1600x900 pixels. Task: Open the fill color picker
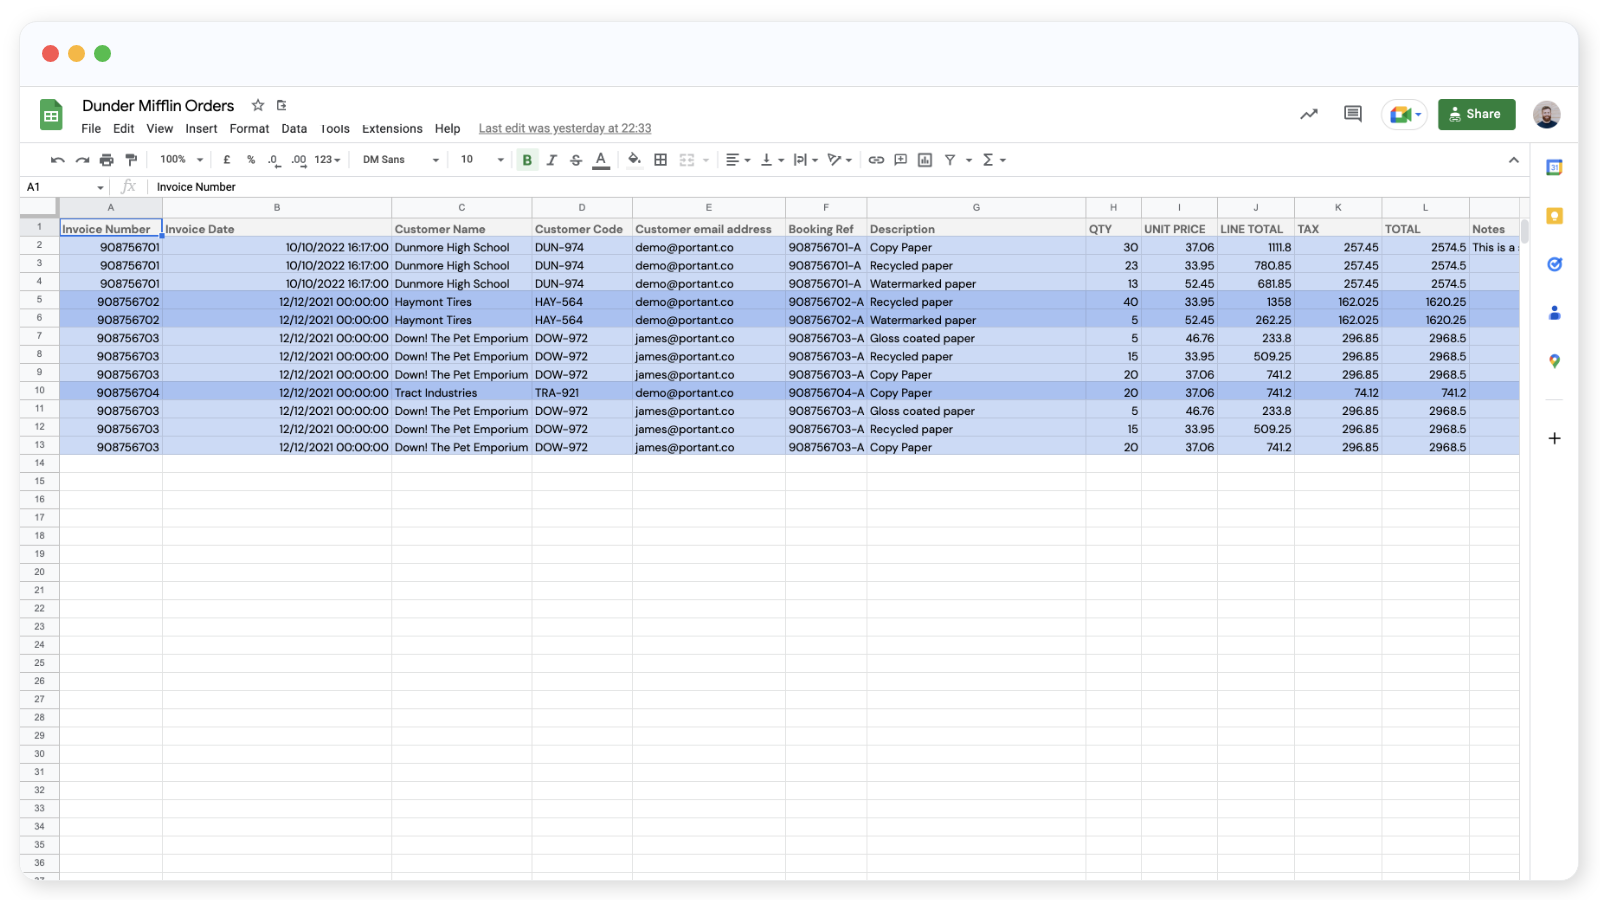click(634, 160)
